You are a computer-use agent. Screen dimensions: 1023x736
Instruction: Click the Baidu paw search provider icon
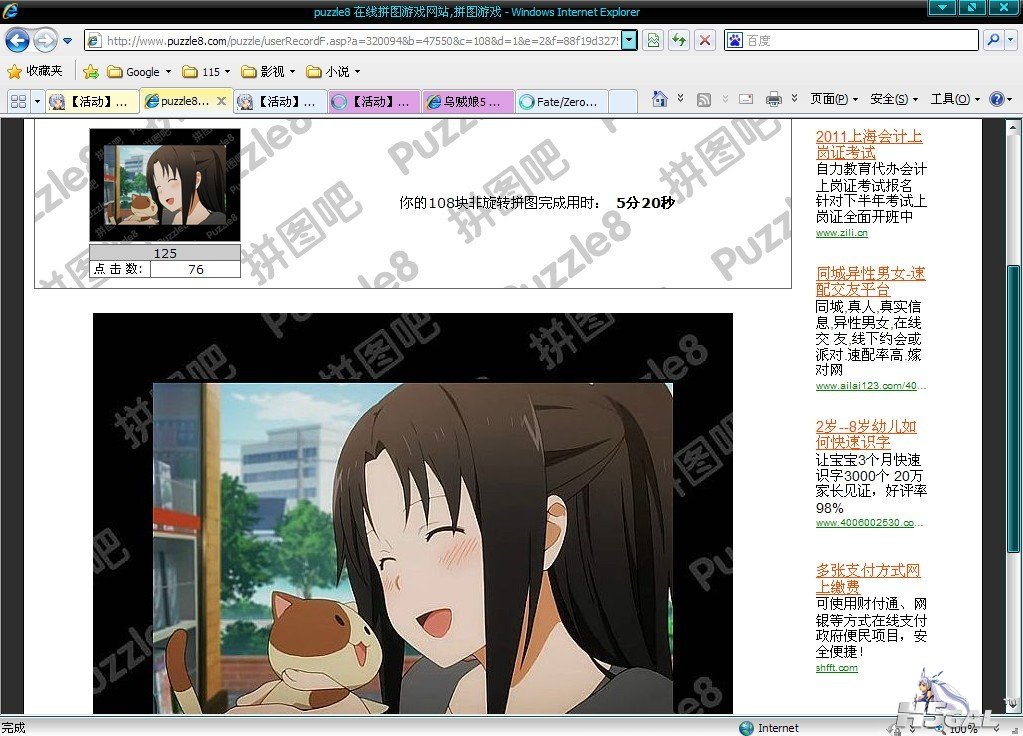(x=735, y=40)
